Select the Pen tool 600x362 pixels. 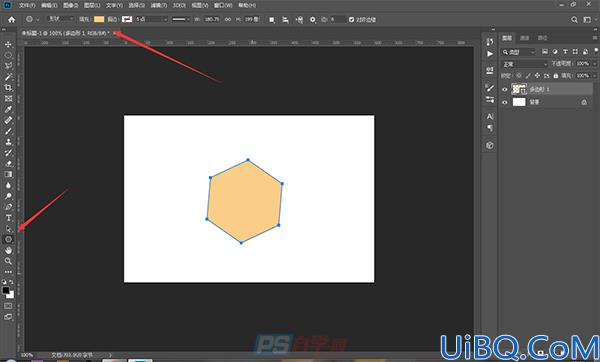[x=8, y=207]
